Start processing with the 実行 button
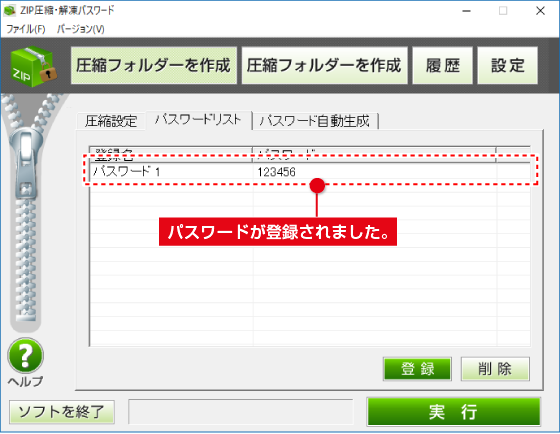560x434 pixels. coord(454,412)
